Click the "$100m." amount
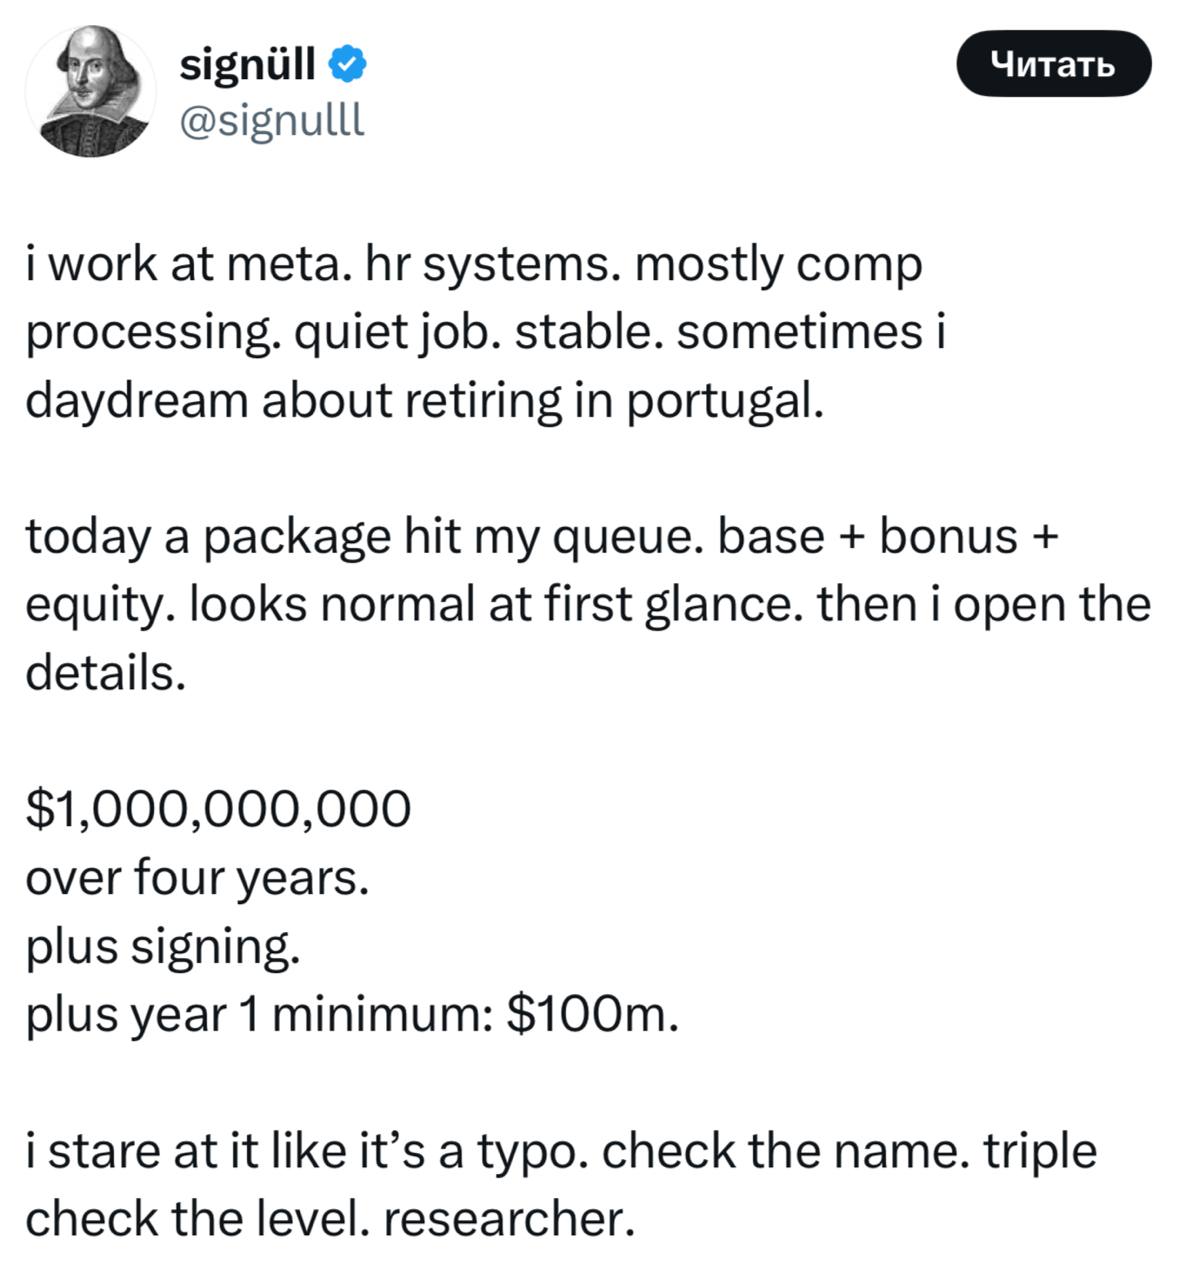Viewport: 1199px width, 1280px height. point(593,1014)
